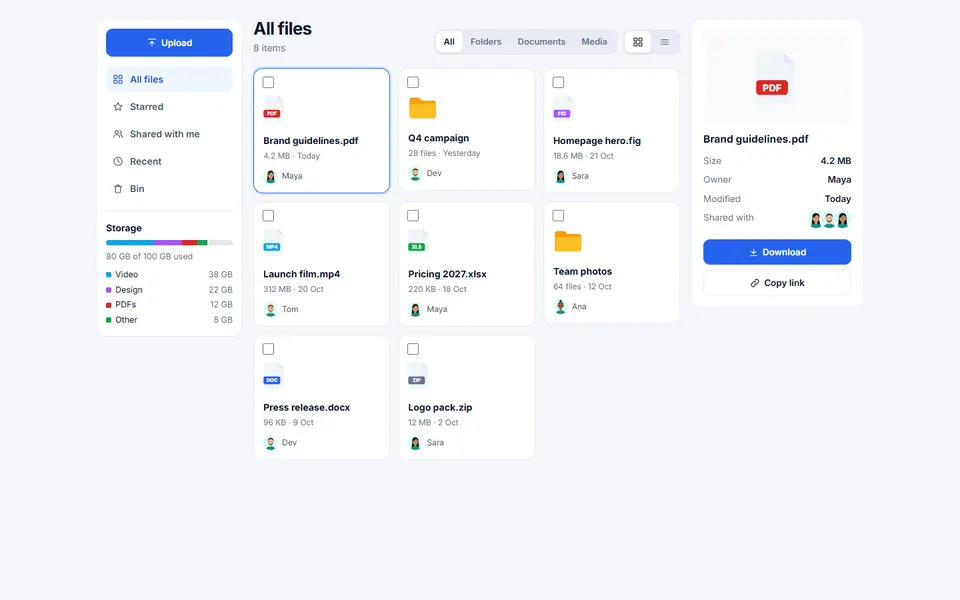This screenshot has width=960, height=600.
Task: Click the Upload button
Action: pyautogui.click(x=169, y=43)
